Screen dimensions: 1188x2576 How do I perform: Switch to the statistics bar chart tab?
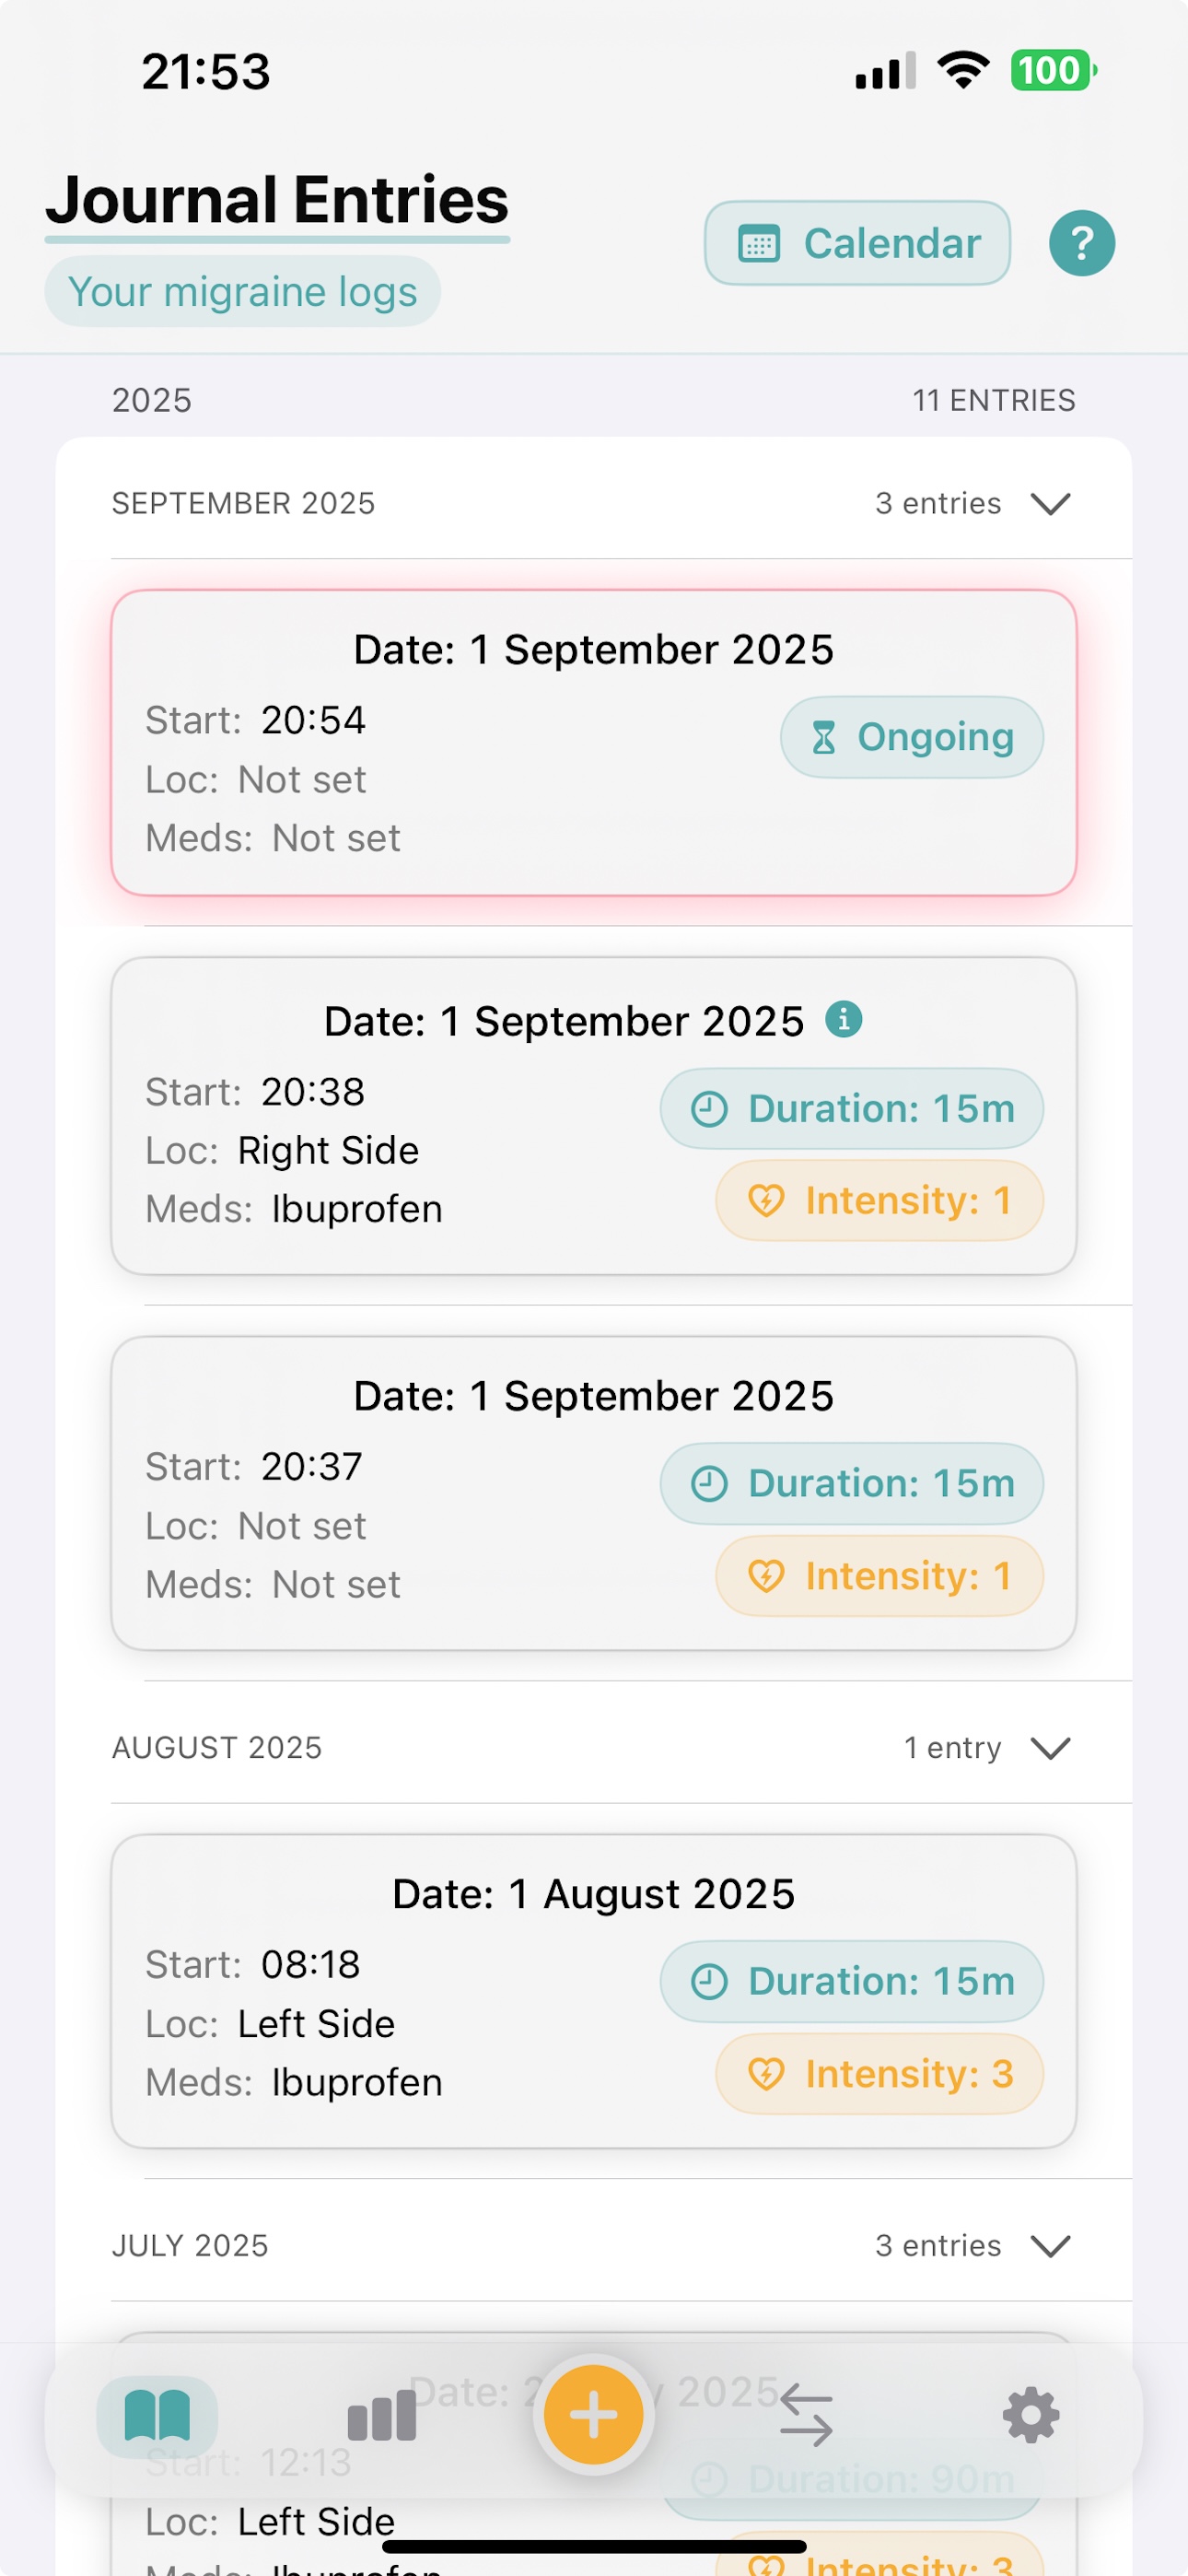pos(381,2415)
